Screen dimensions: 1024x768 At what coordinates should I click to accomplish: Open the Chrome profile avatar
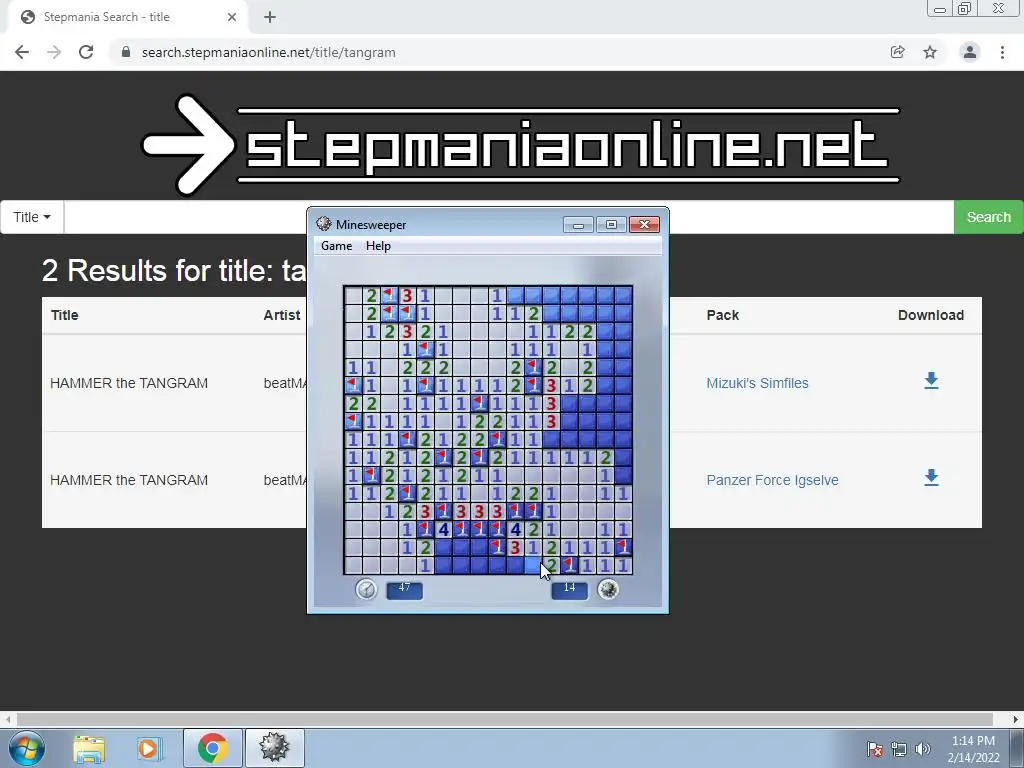pyautogui.click(x=970, y=52)
